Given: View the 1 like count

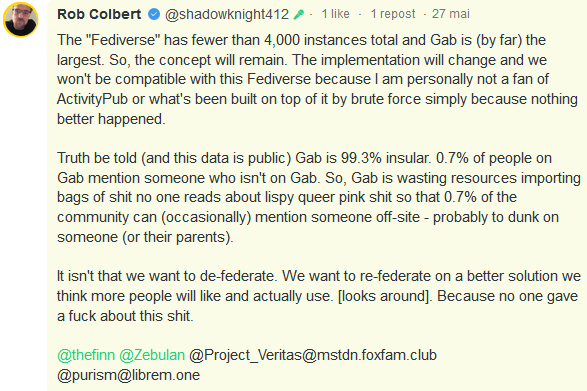Looking at the screenshot, I should point(335,14).
